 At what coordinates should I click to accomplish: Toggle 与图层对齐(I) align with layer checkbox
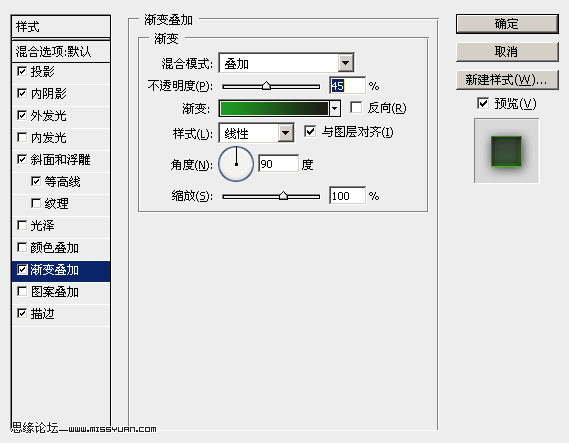pos(310,131)
